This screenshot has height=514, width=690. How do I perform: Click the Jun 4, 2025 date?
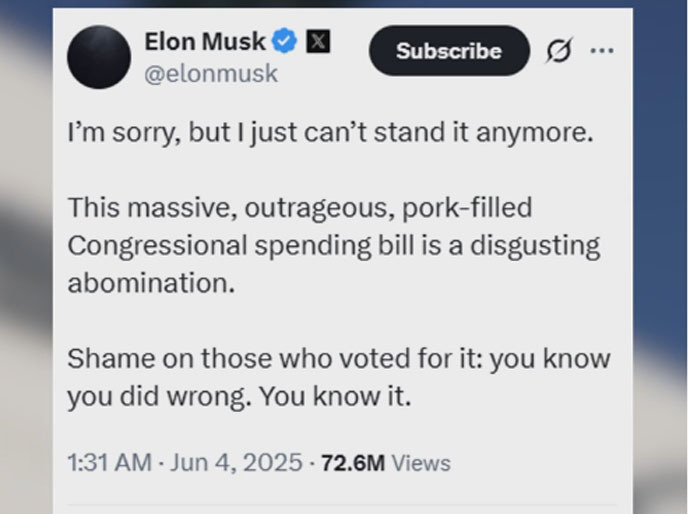(236, 463)
